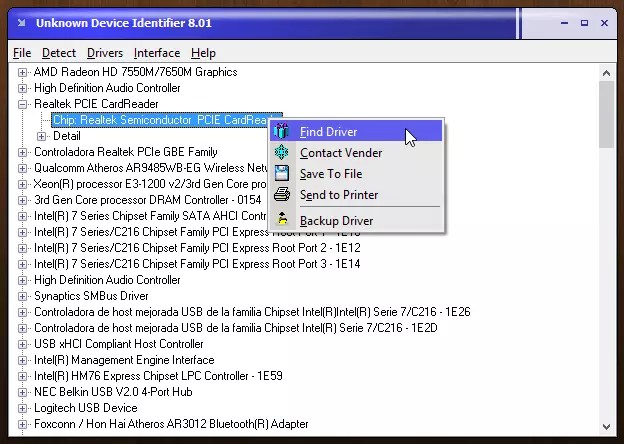Select NEC Belkin USB V2.0 4-Port Hub row
This screenshot has width=624, height=444.
[x=113, y=392]
